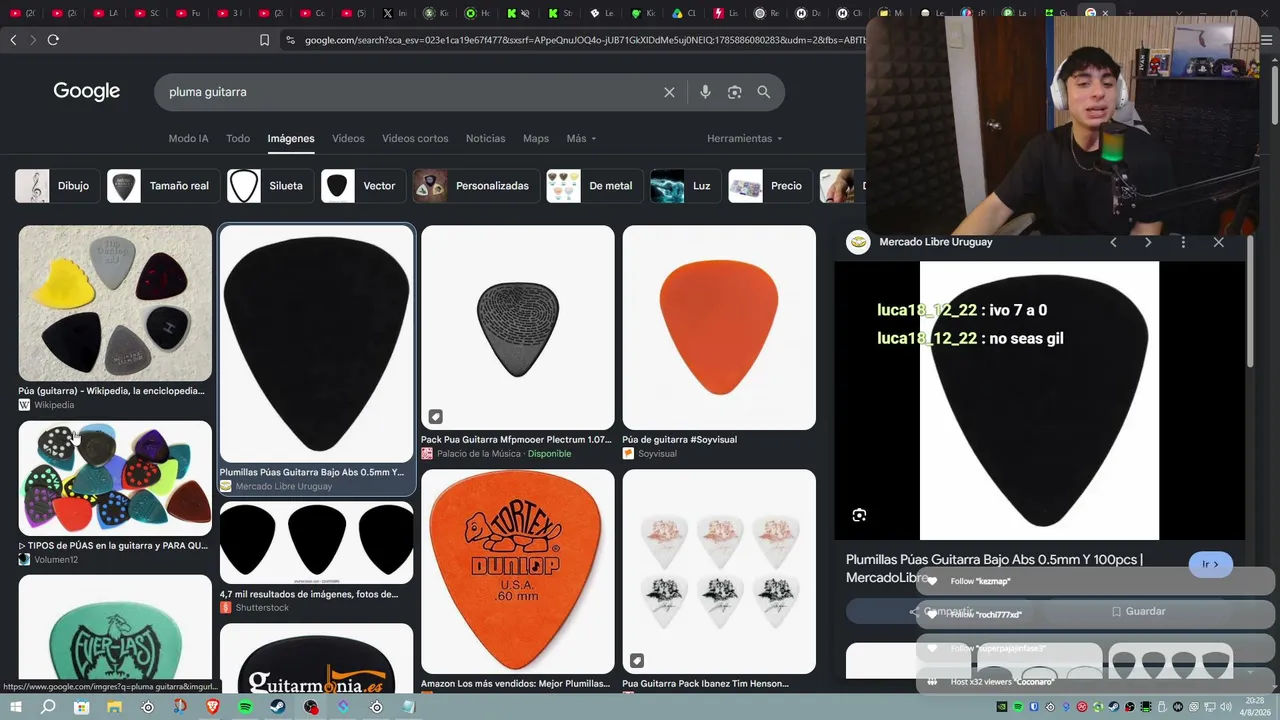Switch to the Modo IA tab
Image resolution: width=1280 pixels, height=720 pixels.
point(188,138)
